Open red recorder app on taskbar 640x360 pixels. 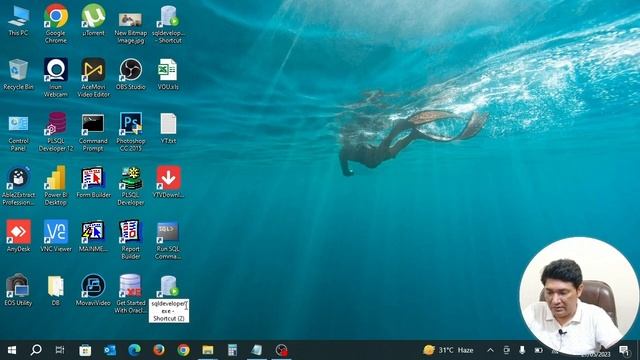281,350
